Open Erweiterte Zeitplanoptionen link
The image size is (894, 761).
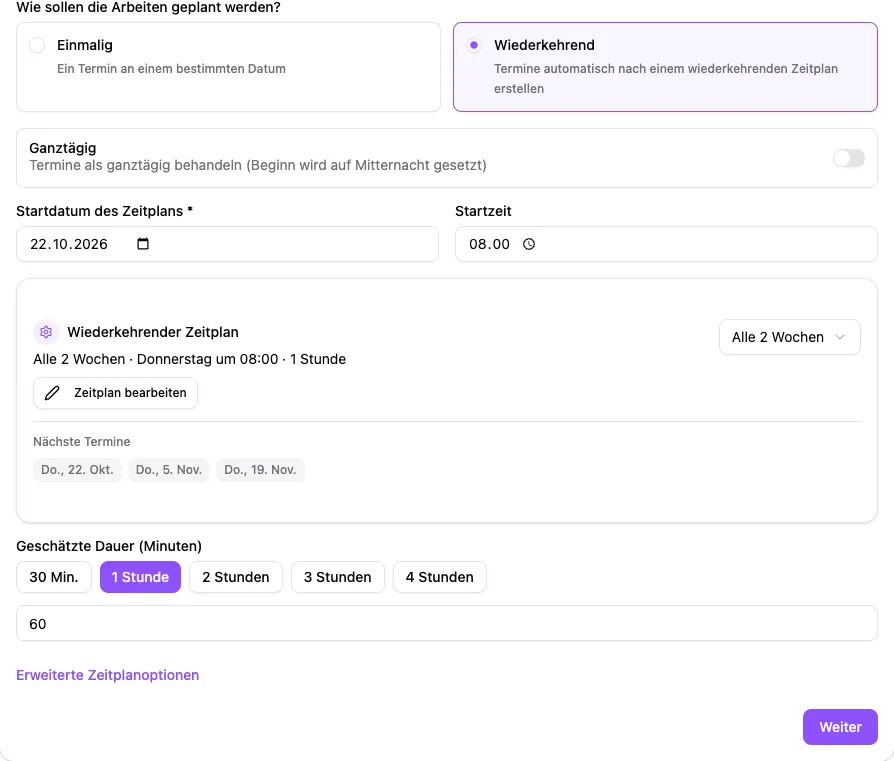point(107,675)
